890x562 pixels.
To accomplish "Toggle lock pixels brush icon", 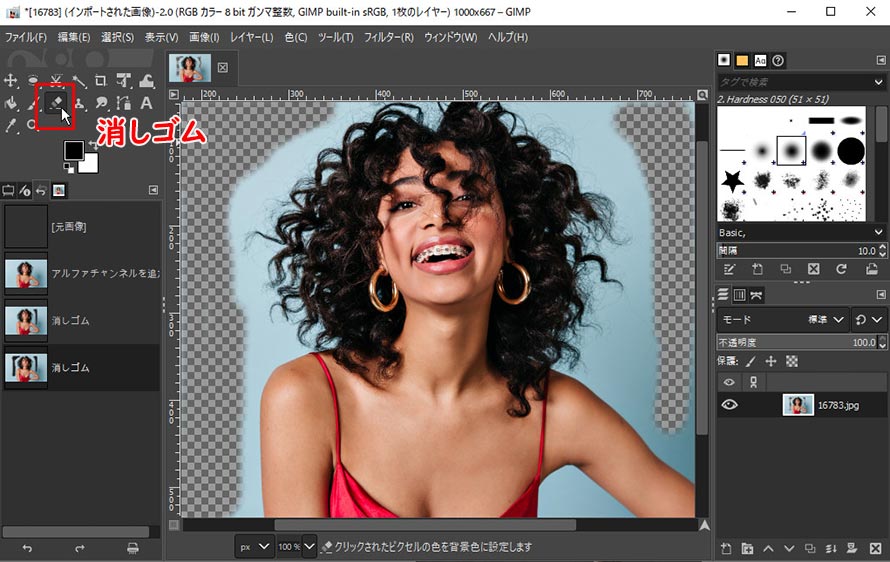I will pyautogui.click(x=750, y=361).
